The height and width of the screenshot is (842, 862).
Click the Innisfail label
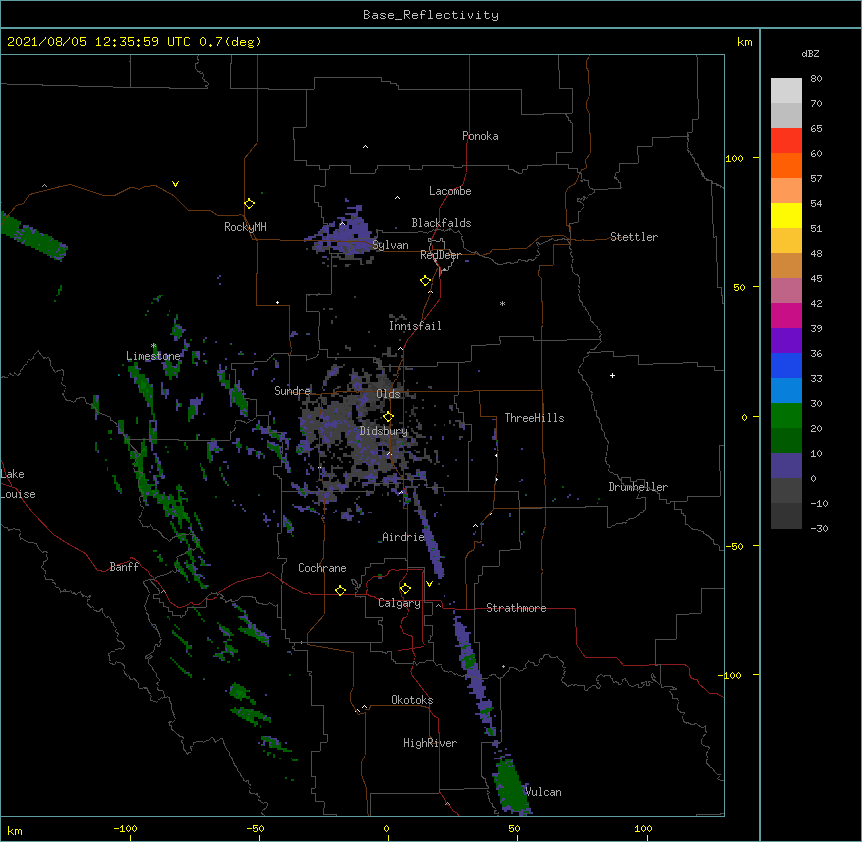click(x=415, y=326)
